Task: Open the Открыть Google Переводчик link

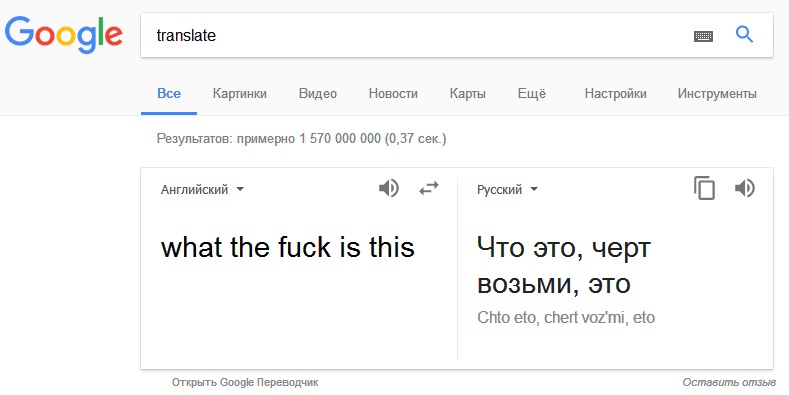Action: (x=245, y=382)
